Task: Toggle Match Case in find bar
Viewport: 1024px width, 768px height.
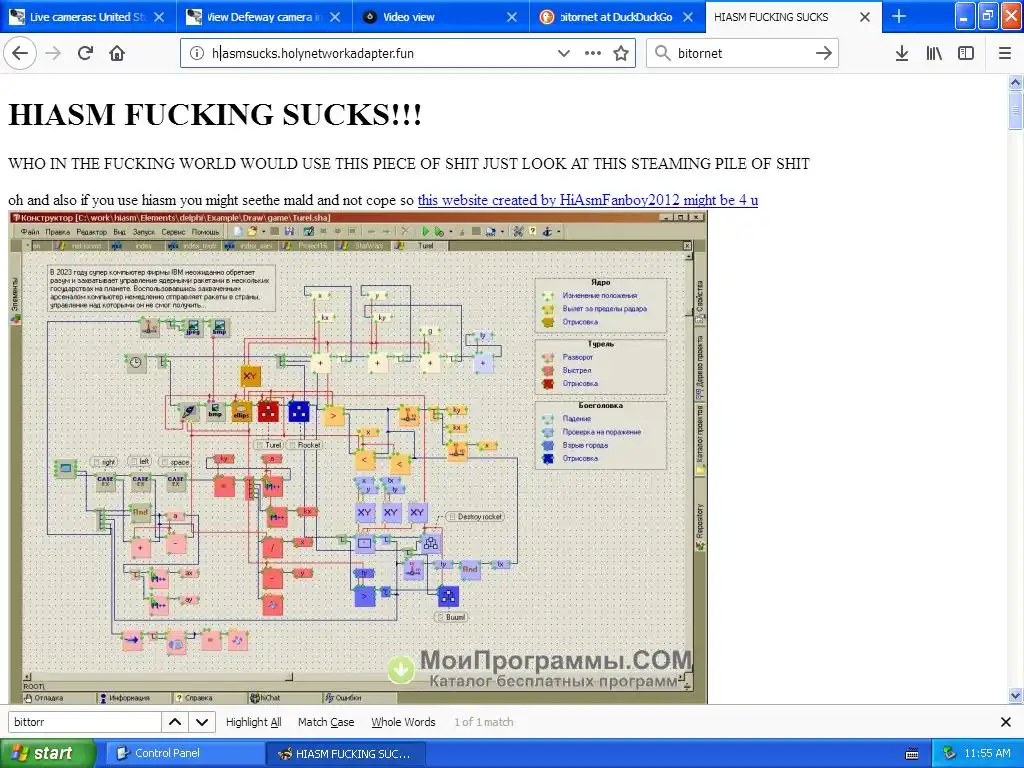Action: (326, 722)
